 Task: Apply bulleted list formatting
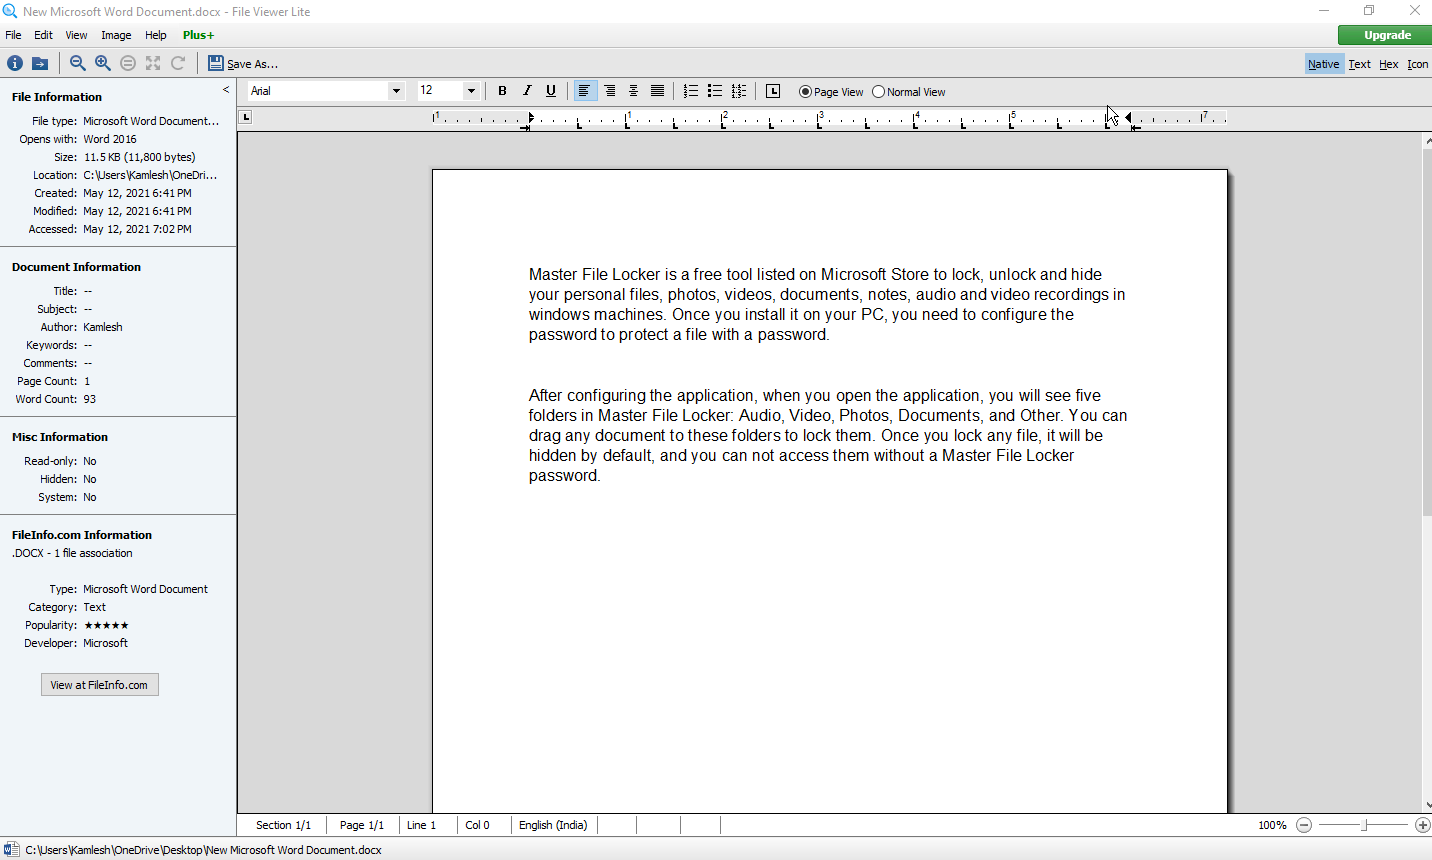[x=715, y=91]
